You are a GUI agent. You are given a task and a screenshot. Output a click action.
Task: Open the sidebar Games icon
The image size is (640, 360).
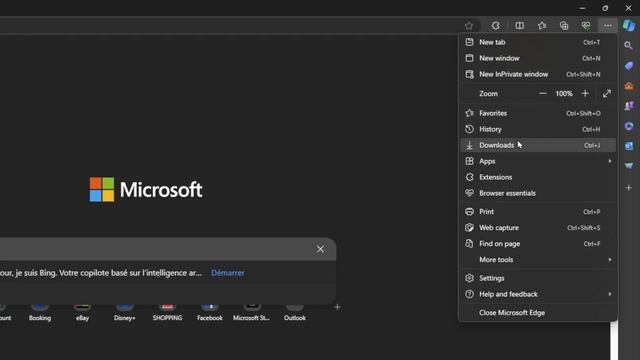click(x=629, y=106)
